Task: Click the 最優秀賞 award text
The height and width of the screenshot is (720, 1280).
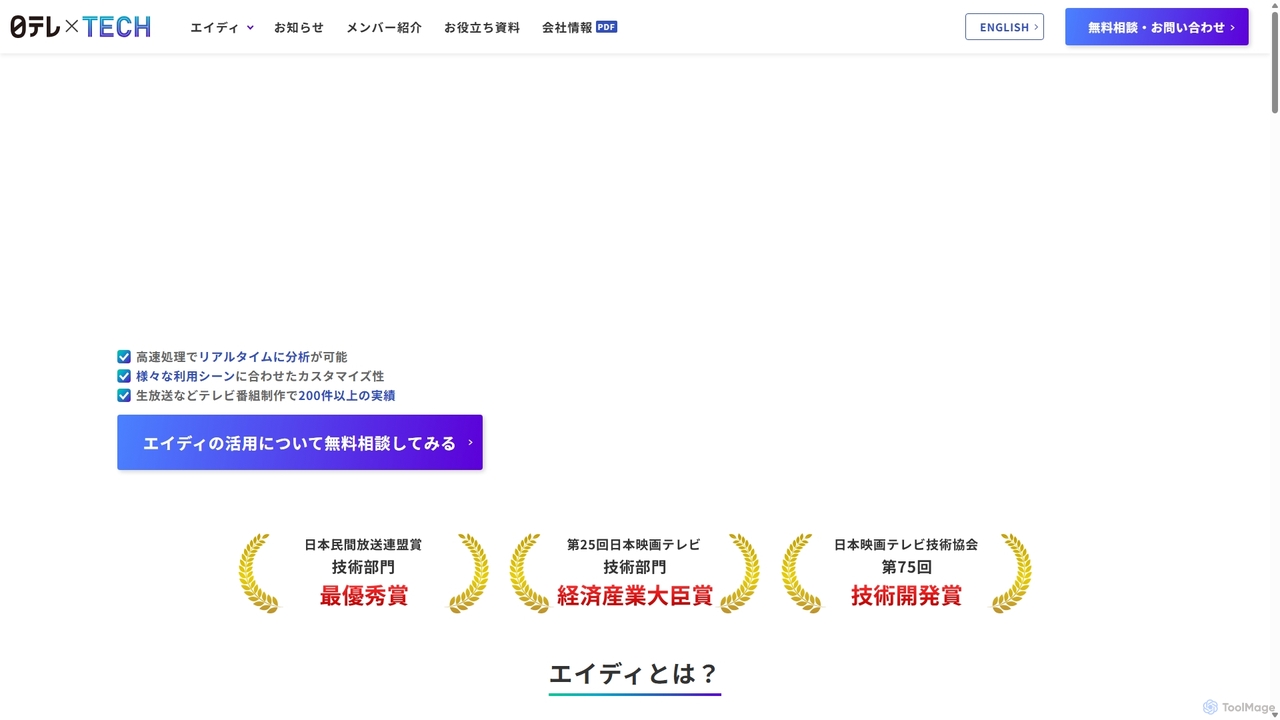Action: click(364, 596)
